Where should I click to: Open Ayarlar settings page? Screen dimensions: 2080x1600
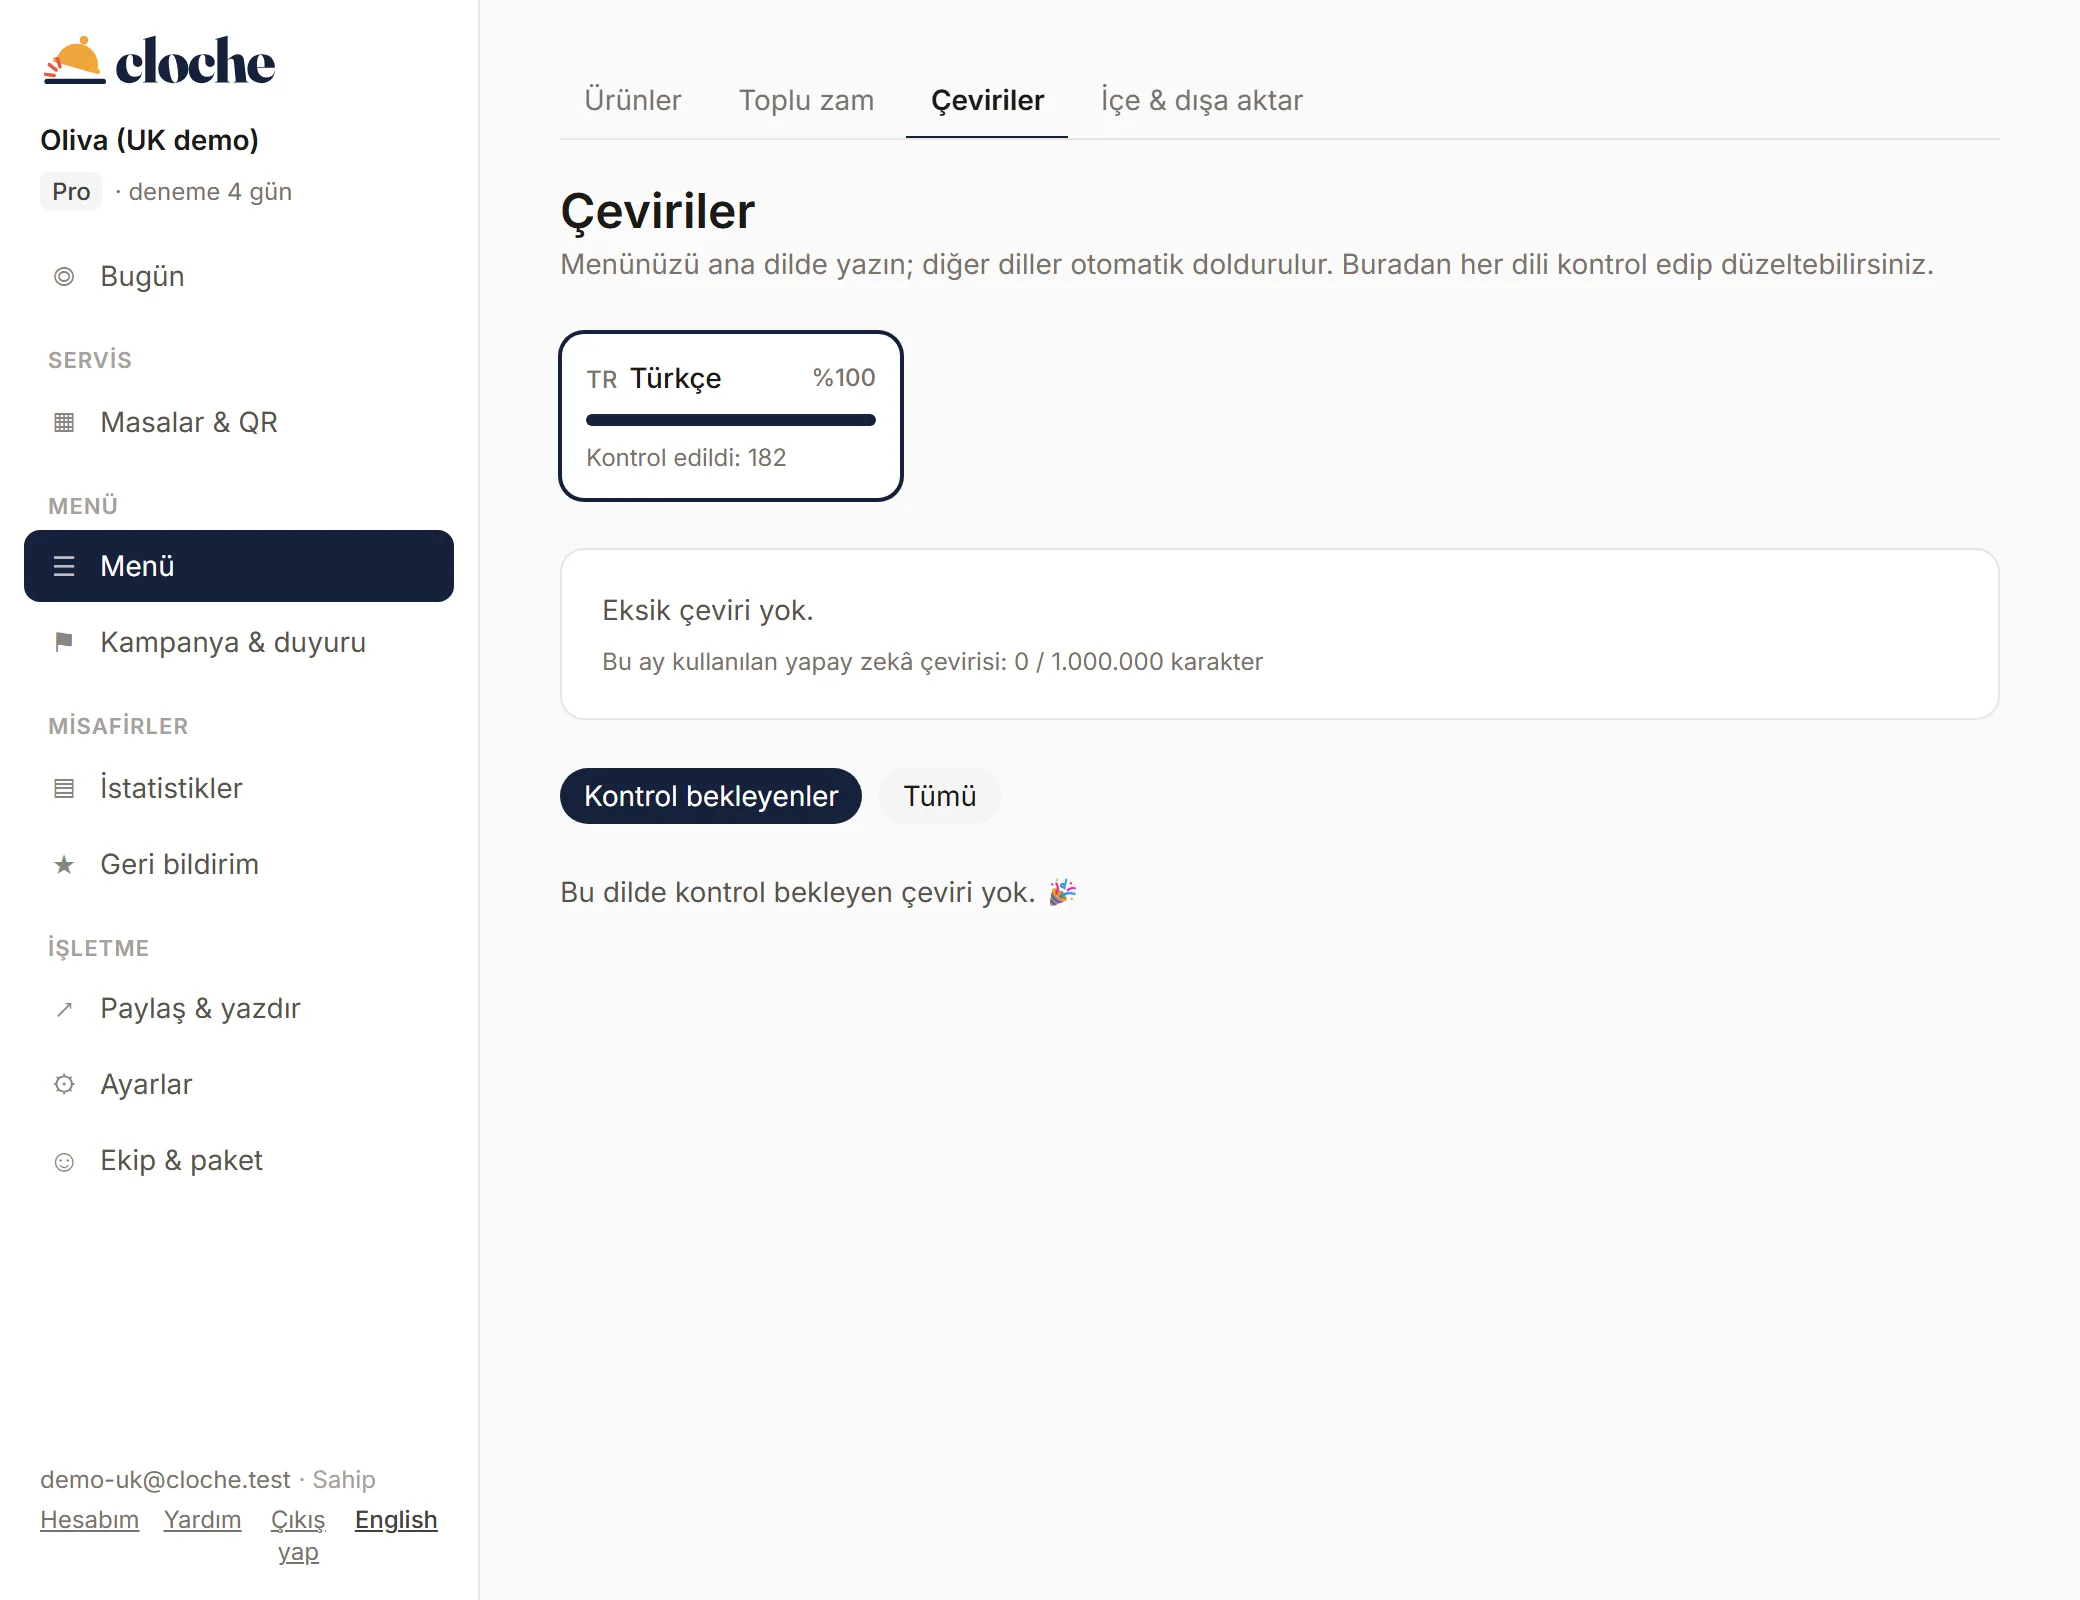(239, 1085)
